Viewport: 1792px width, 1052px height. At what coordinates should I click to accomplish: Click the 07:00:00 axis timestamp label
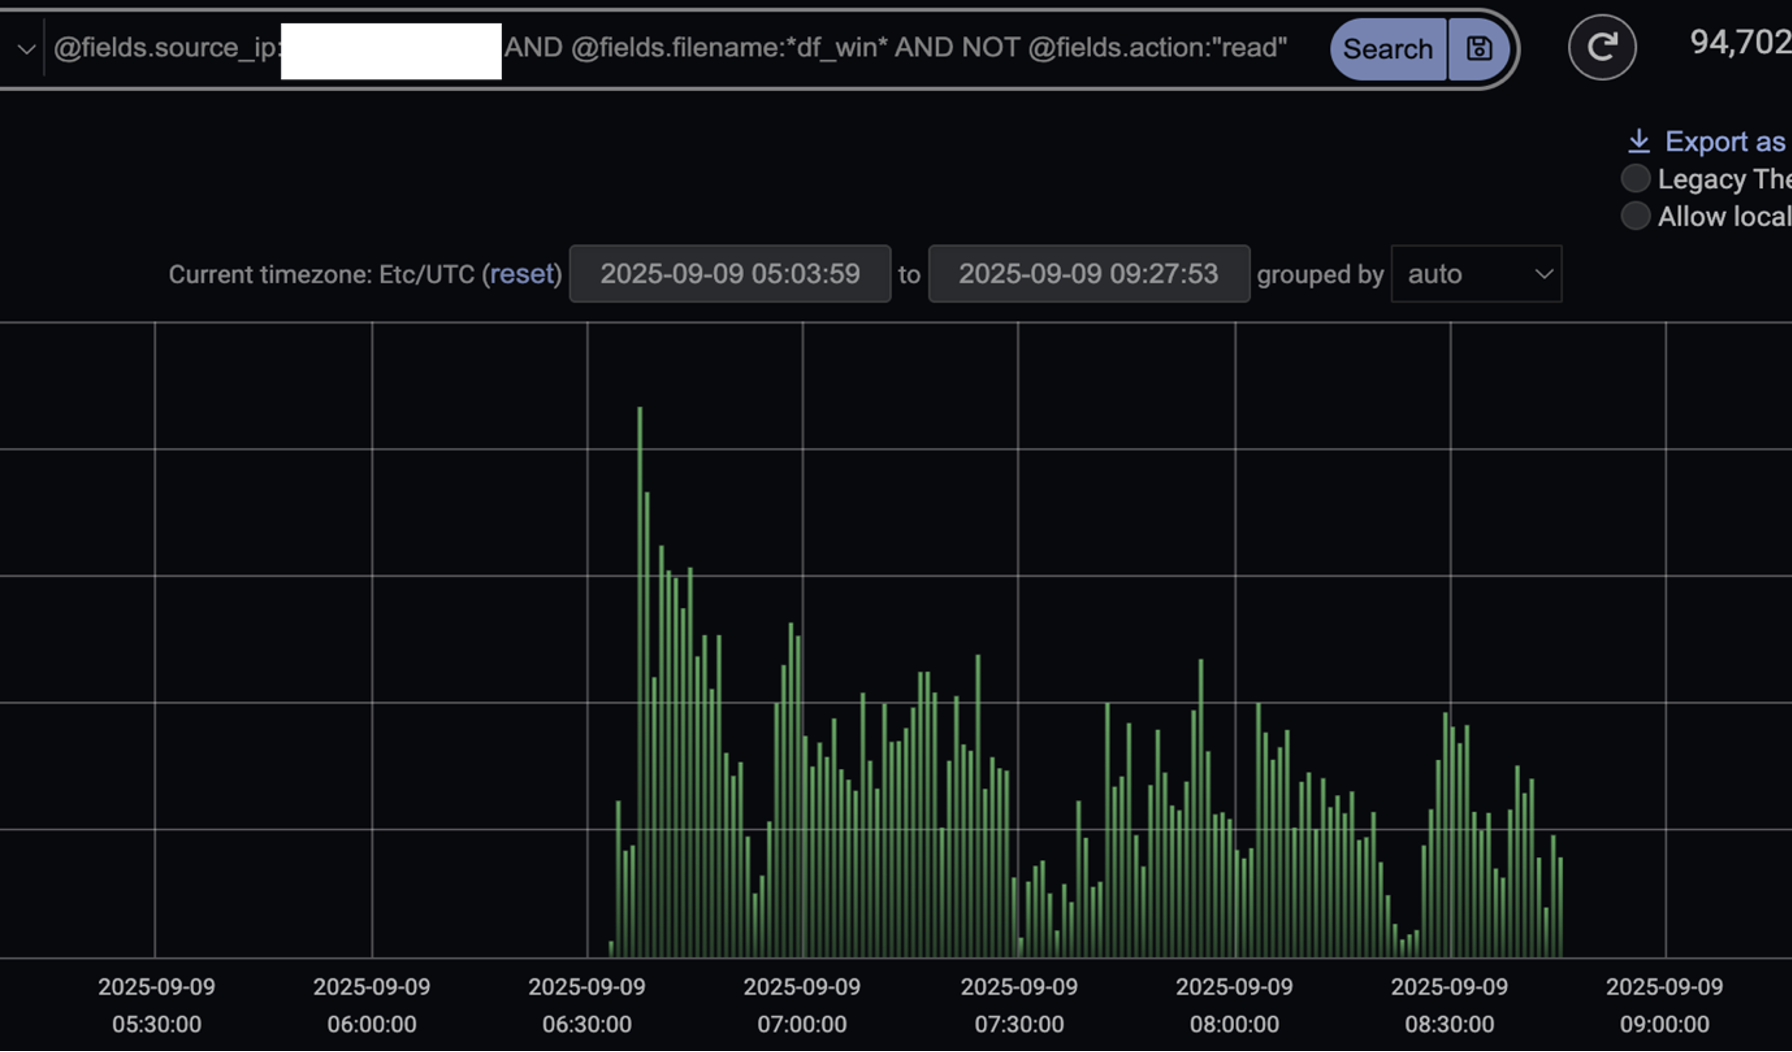tap(803, 1005)
